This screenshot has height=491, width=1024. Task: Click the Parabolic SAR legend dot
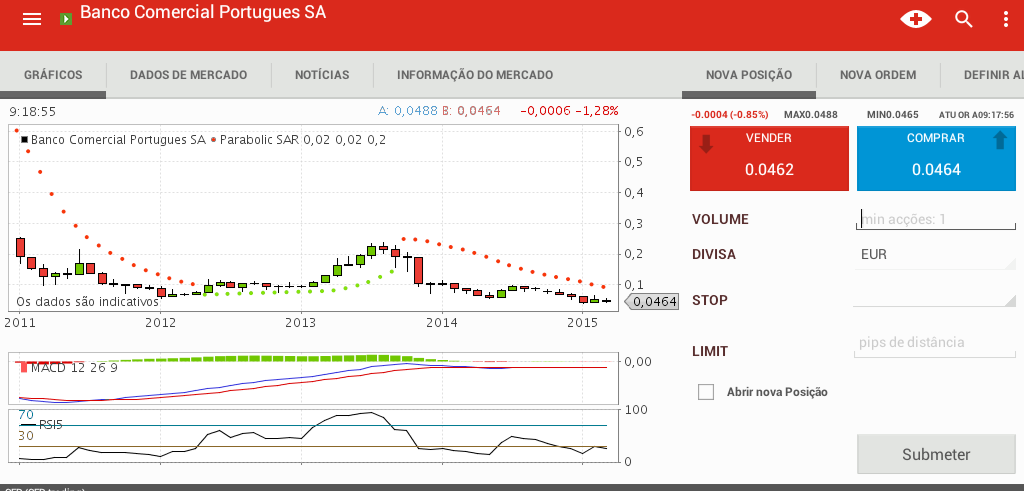(213, 140)
